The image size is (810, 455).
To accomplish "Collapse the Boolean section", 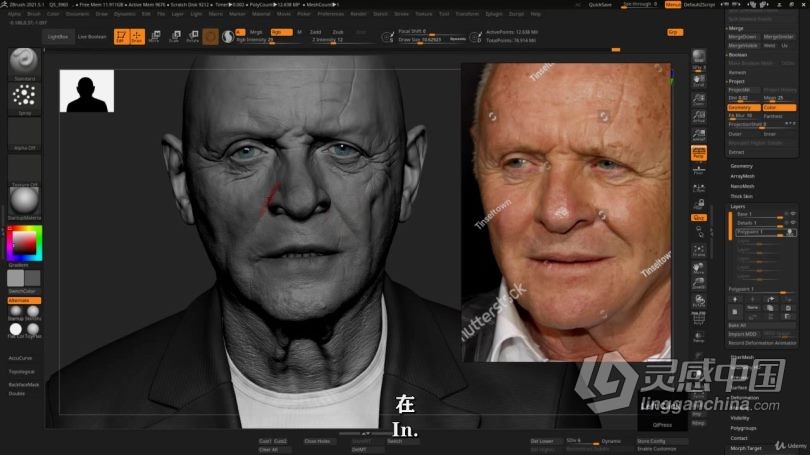I will coord(737,55).
